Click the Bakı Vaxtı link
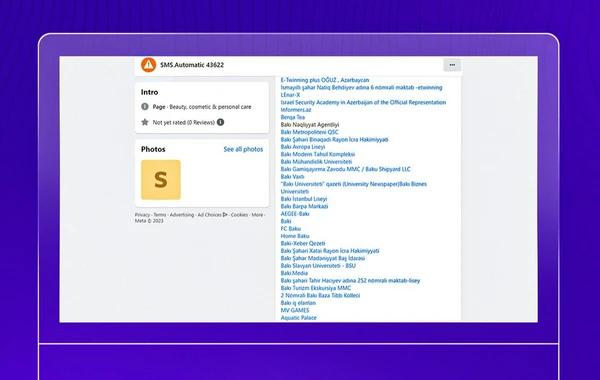The height and width of the screenshot is (380, 600). tap(292, 176)
